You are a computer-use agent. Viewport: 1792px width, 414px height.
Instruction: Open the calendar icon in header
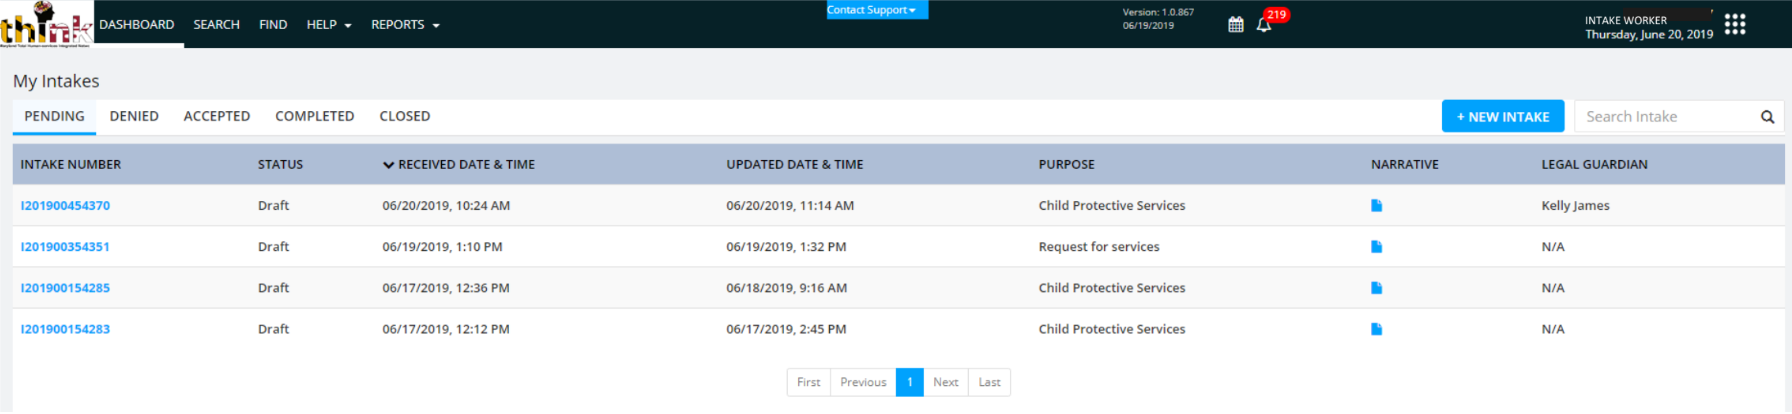coord(1236,25)
